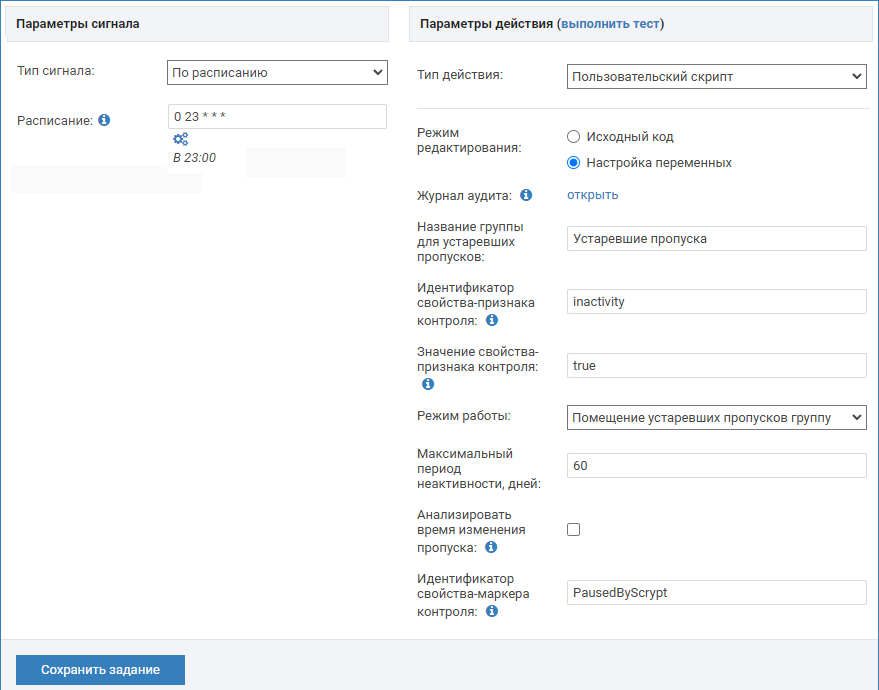Viewport: 879px width, 690px height.
Task: Show info for Анализировать время изменения пропуска
Action: (492, 548)
